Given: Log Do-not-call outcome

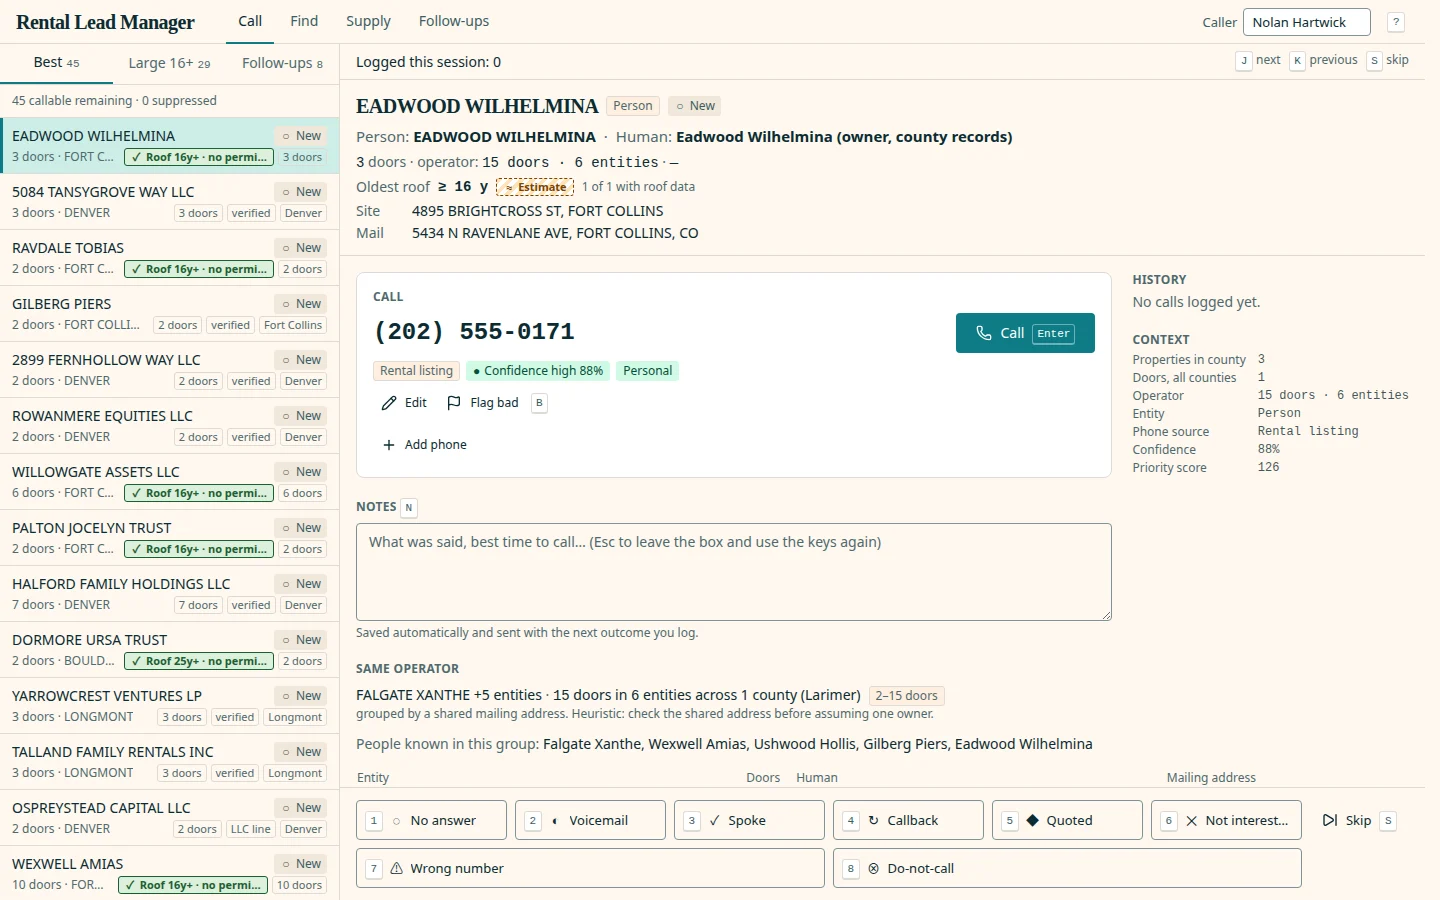Looking at the screenshot, I should (x=1067, y=868).
